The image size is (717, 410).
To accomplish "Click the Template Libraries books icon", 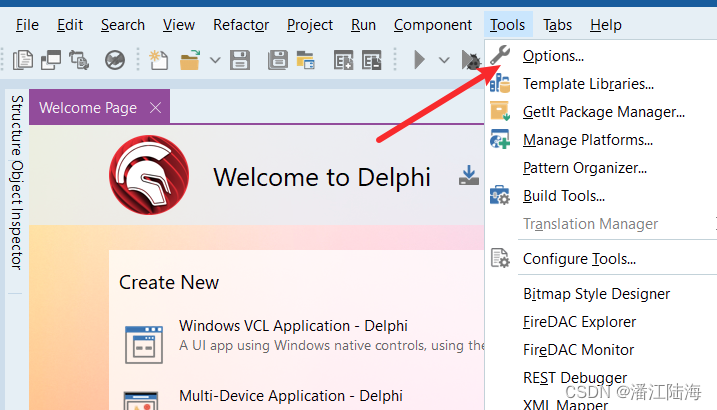I will point(500,84).
